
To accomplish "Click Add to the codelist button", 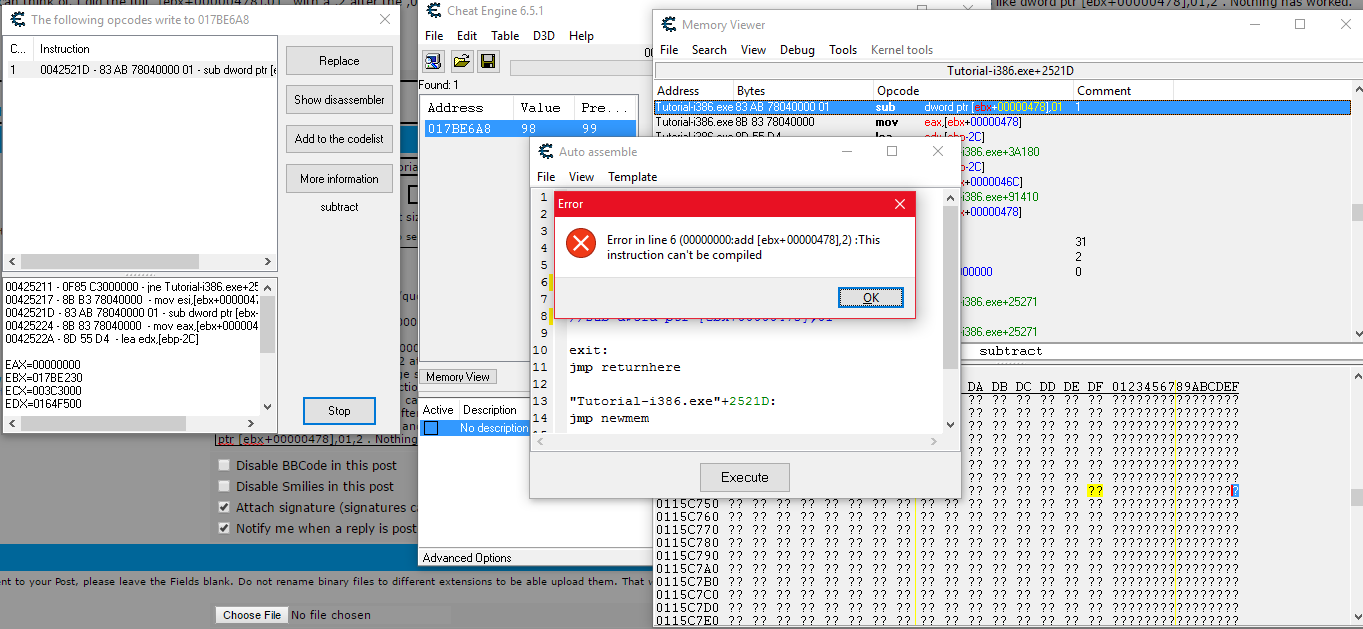I will (339, 139).
